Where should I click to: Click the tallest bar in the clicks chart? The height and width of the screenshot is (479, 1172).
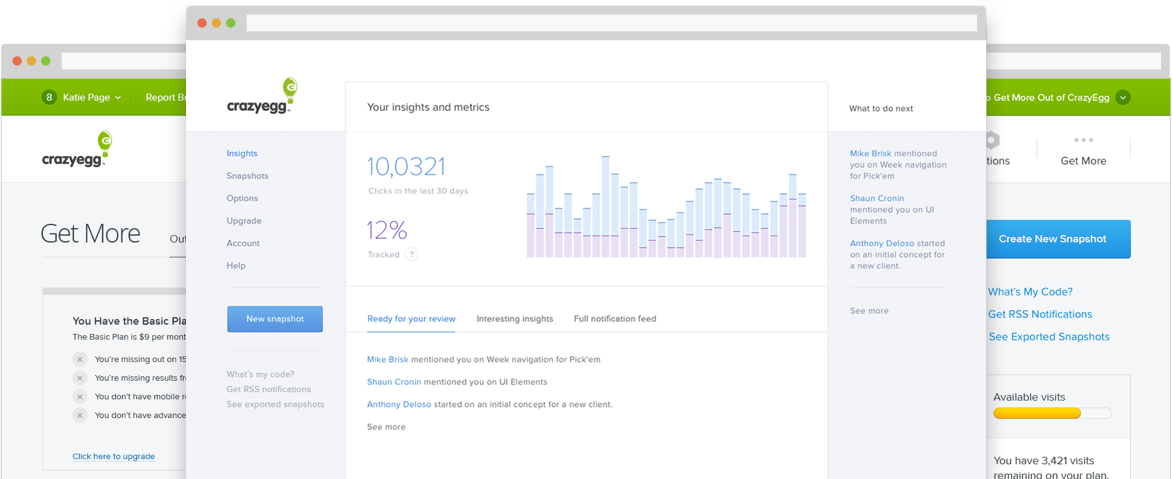(605, 207)
